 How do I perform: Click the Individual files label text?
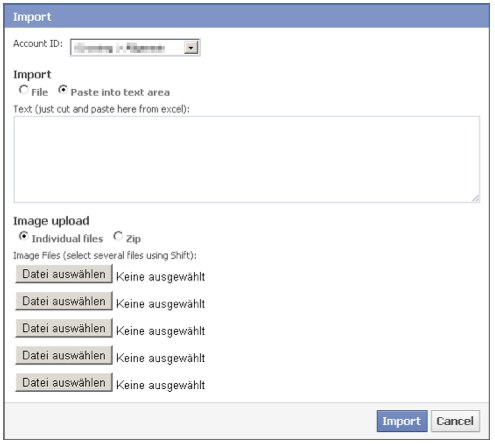67,239
